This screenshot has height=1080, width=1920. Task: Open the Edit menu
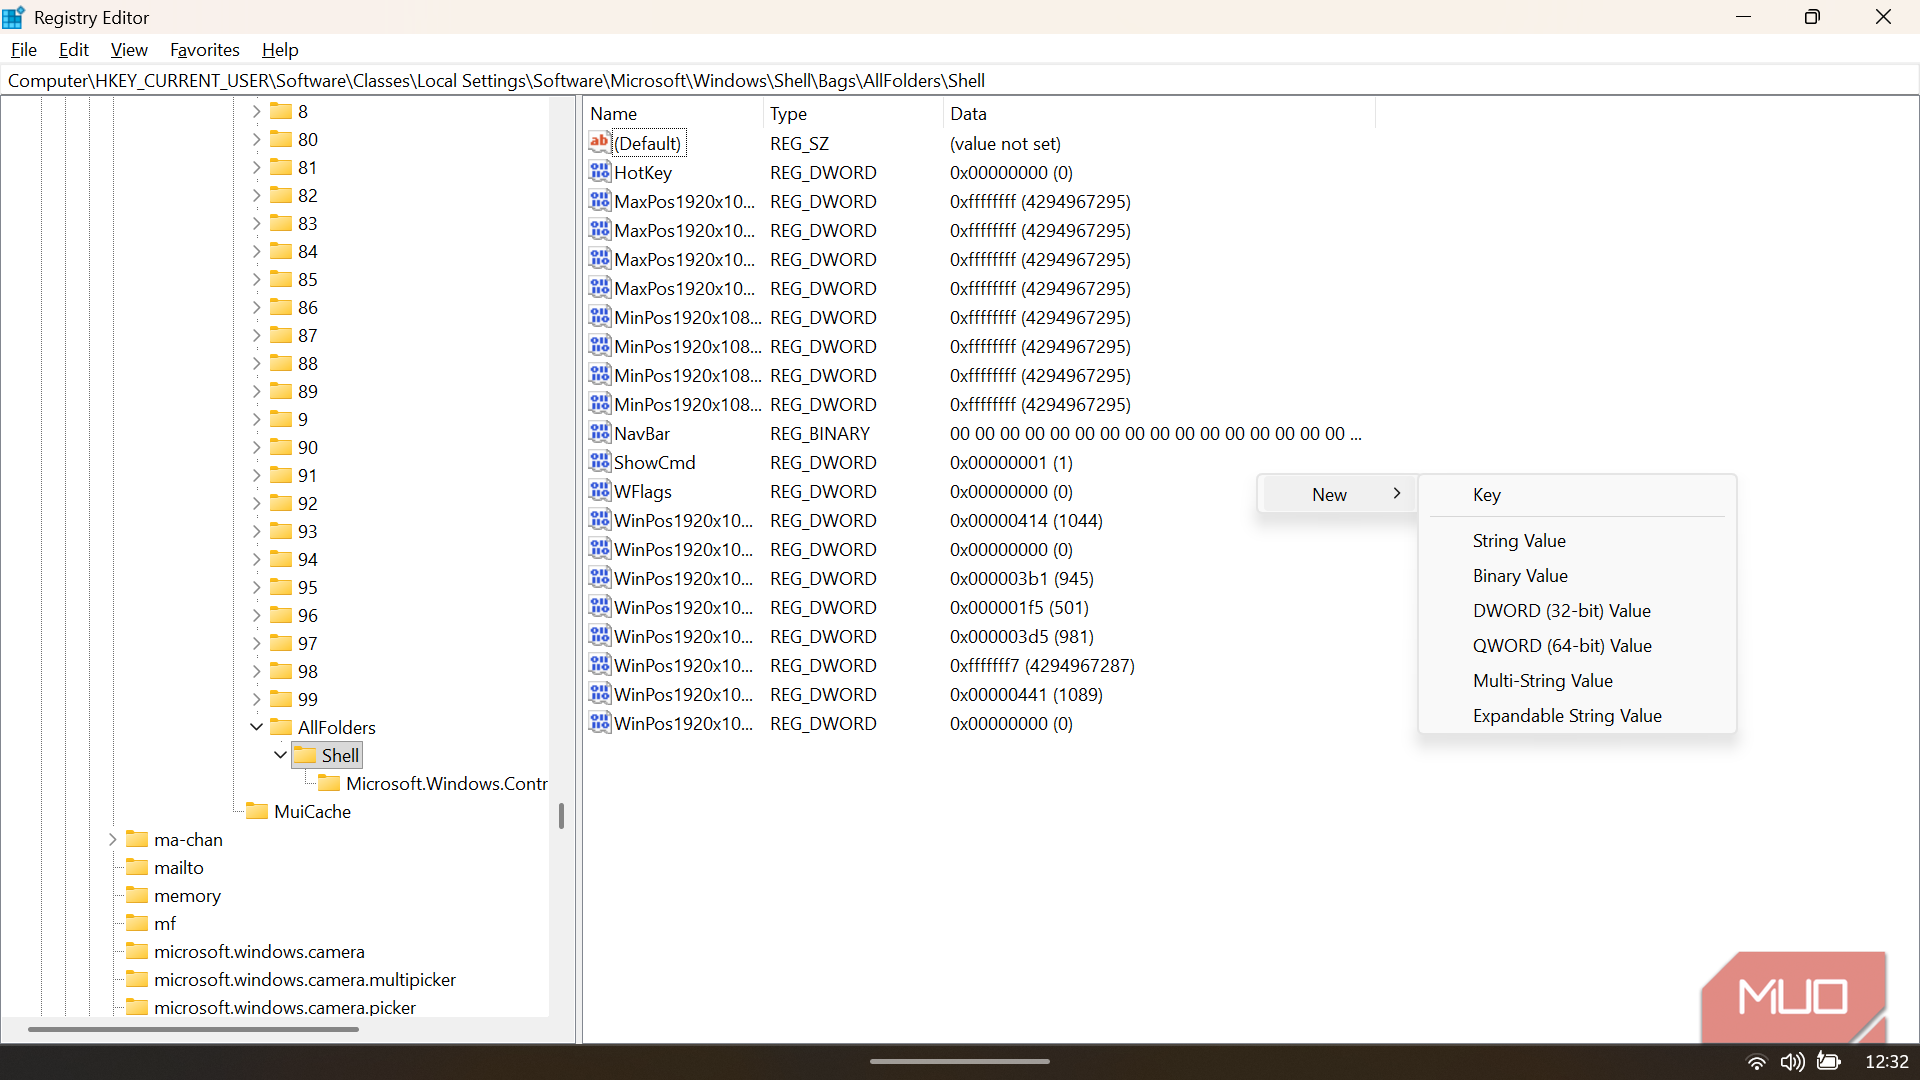click(x=74, y=50)
